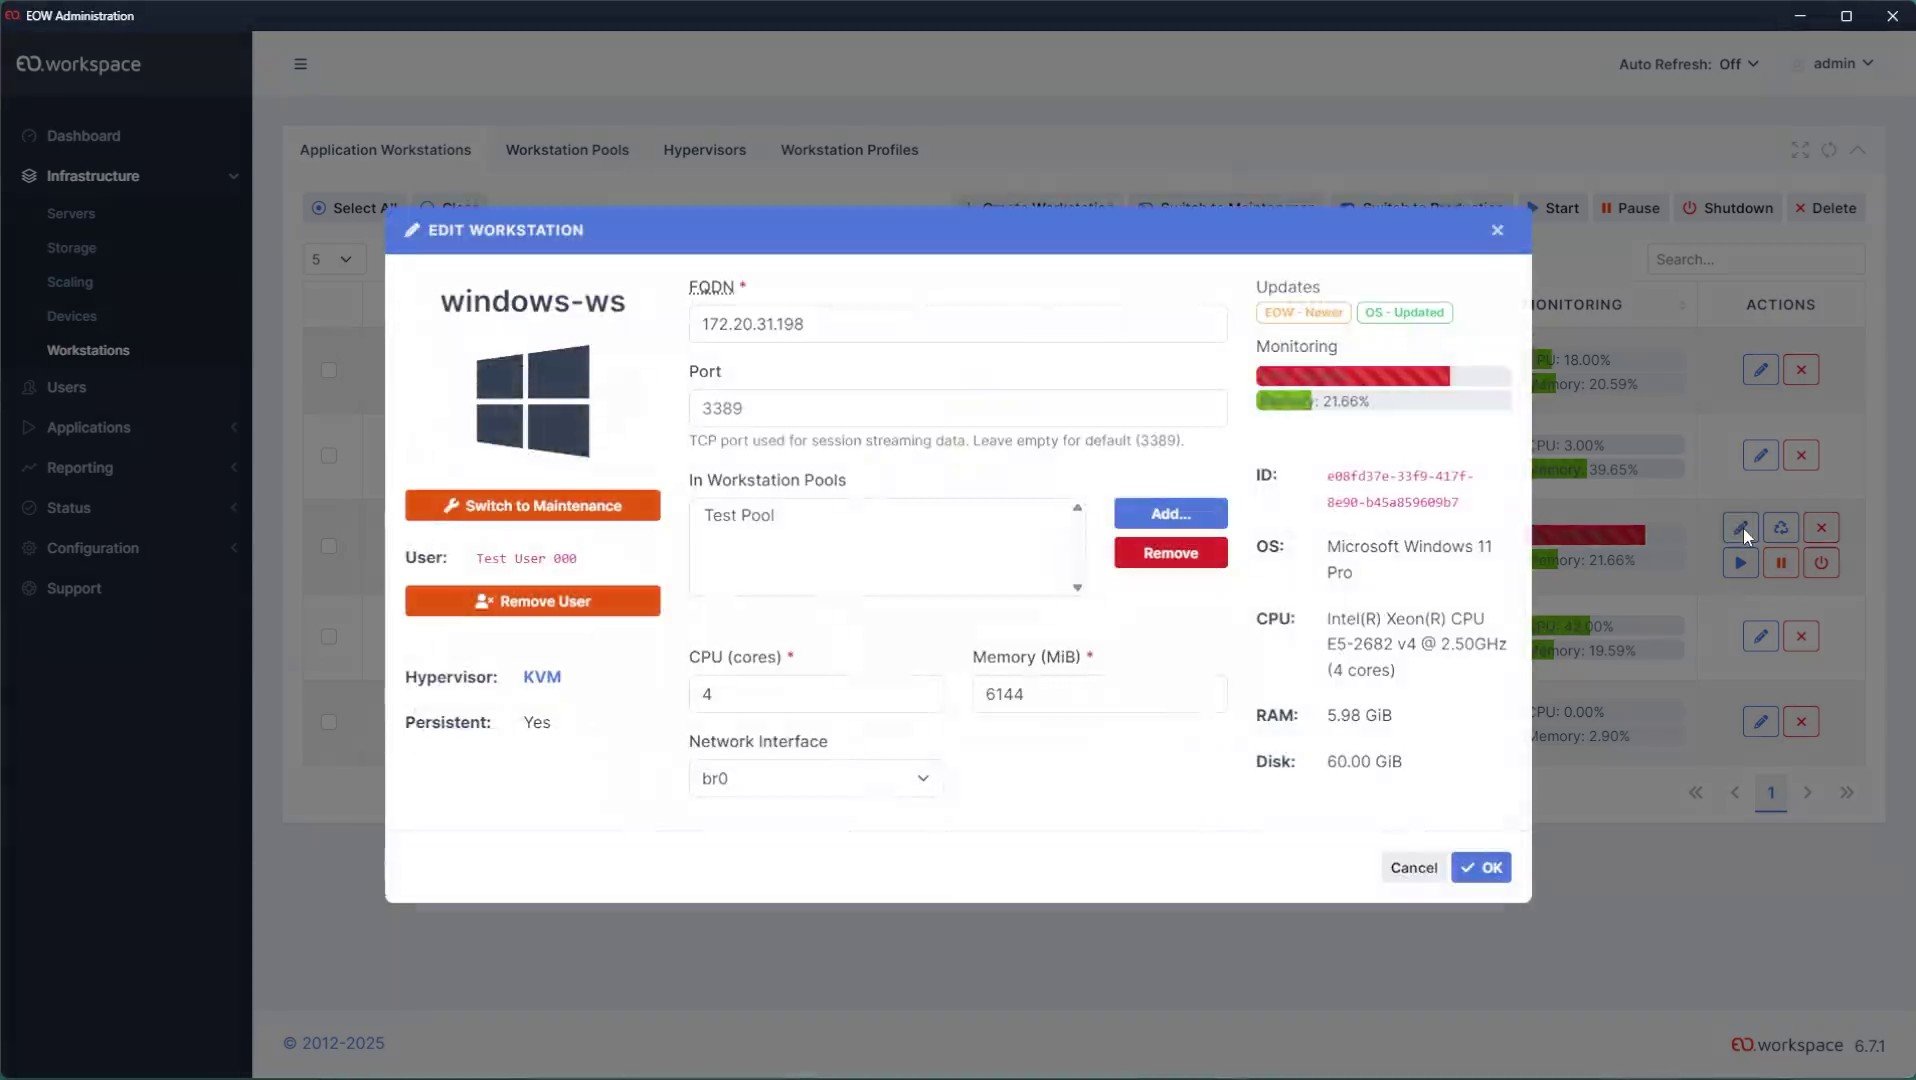This screenshot has width=1916, height=1080.
Task: Click the Infrastructure layers icon
Action: click(x=29, y=176)
